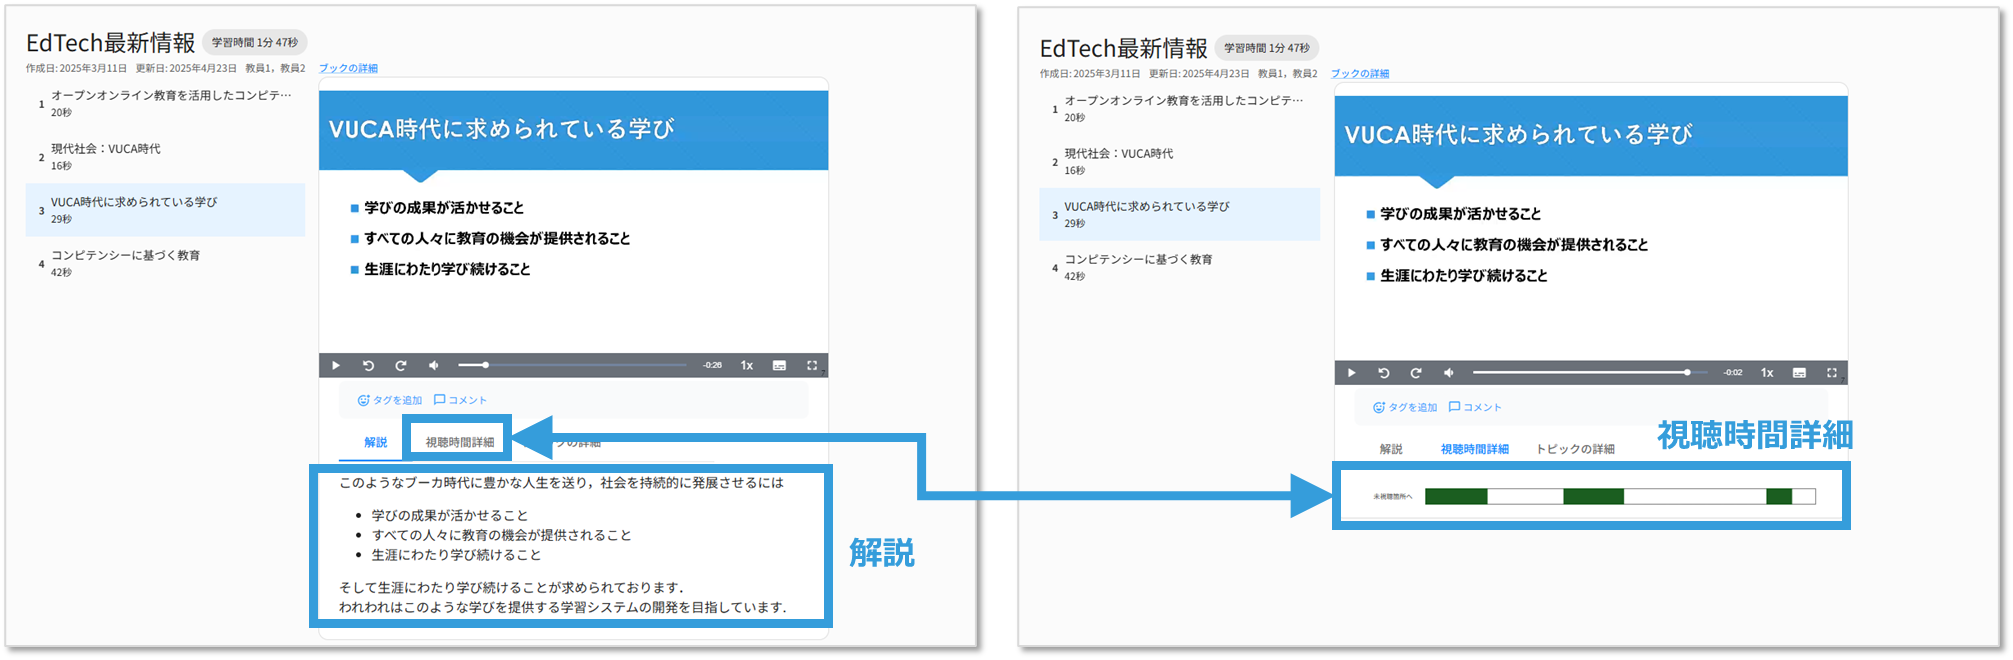
Task: Enter fullscreen from the -0:02 player
Action: [x=1831, y=373]
